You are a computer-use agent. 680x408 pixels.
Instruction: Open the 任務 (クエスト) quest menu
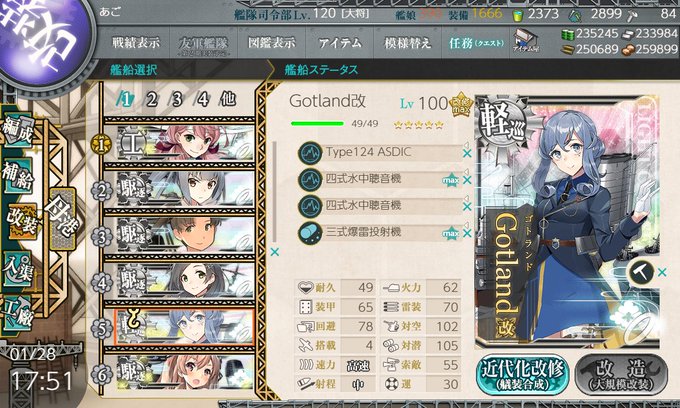(476, 43)
